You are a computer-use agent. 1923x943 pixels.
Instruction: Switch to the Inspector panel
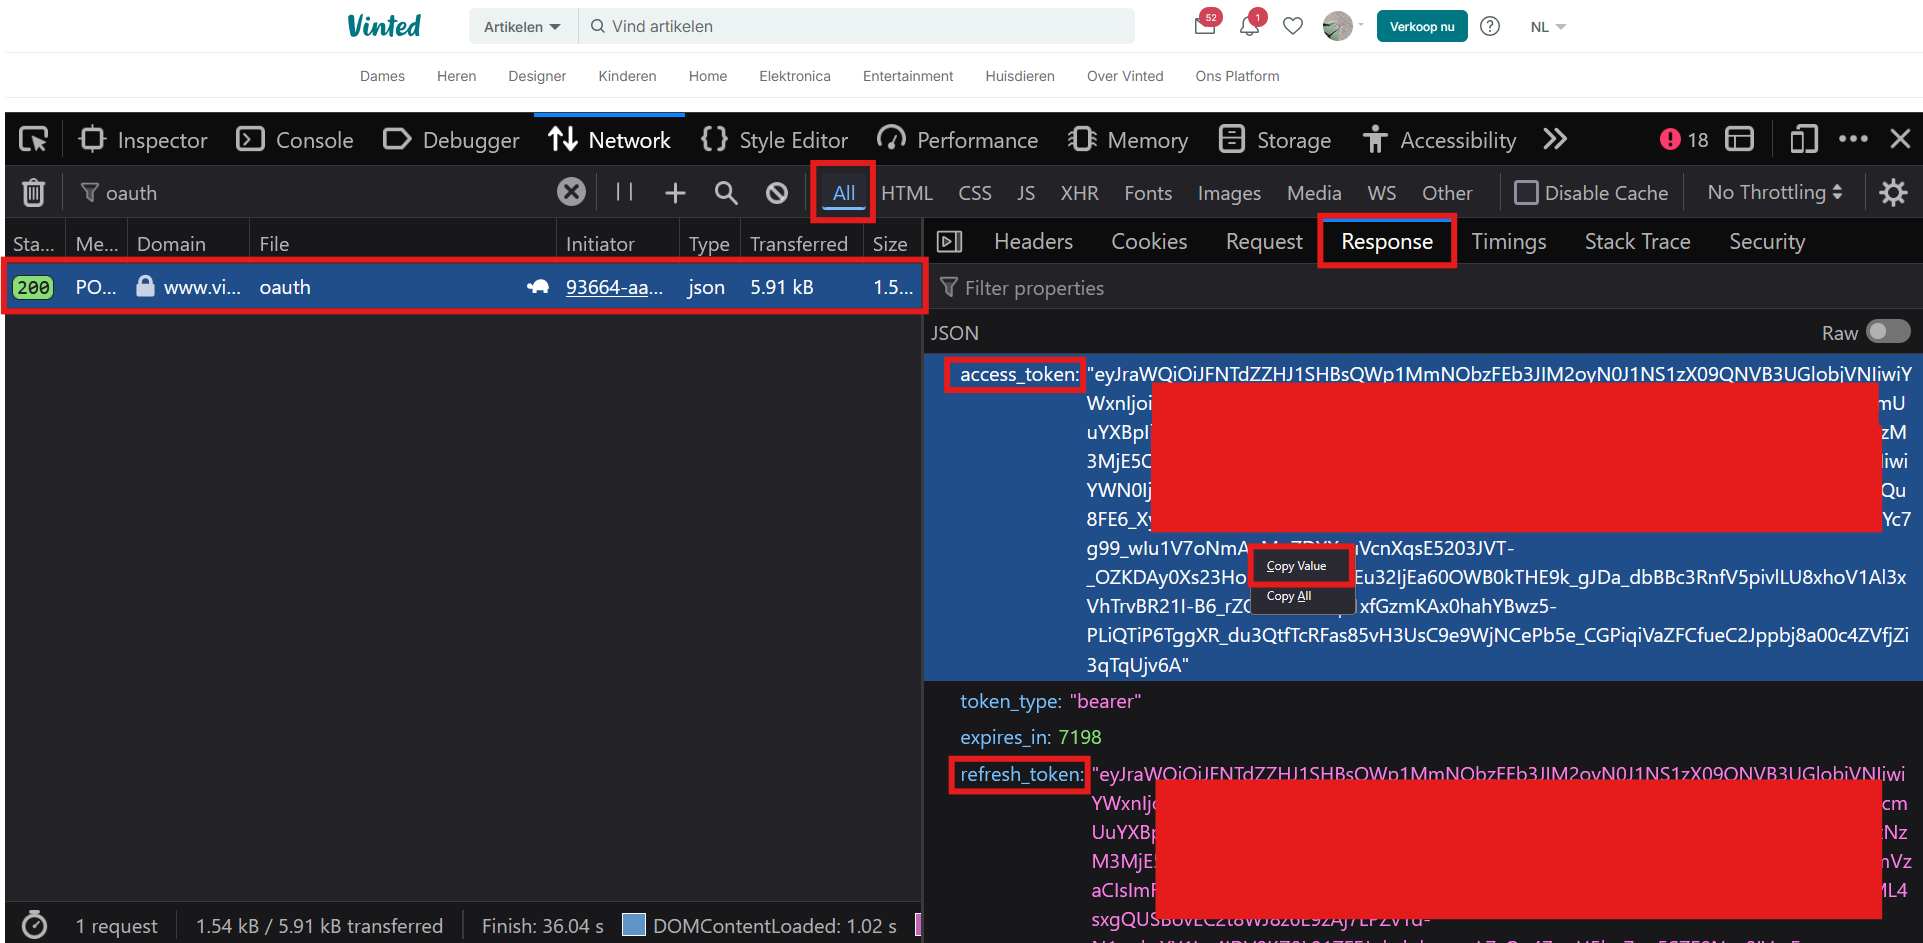143,140
